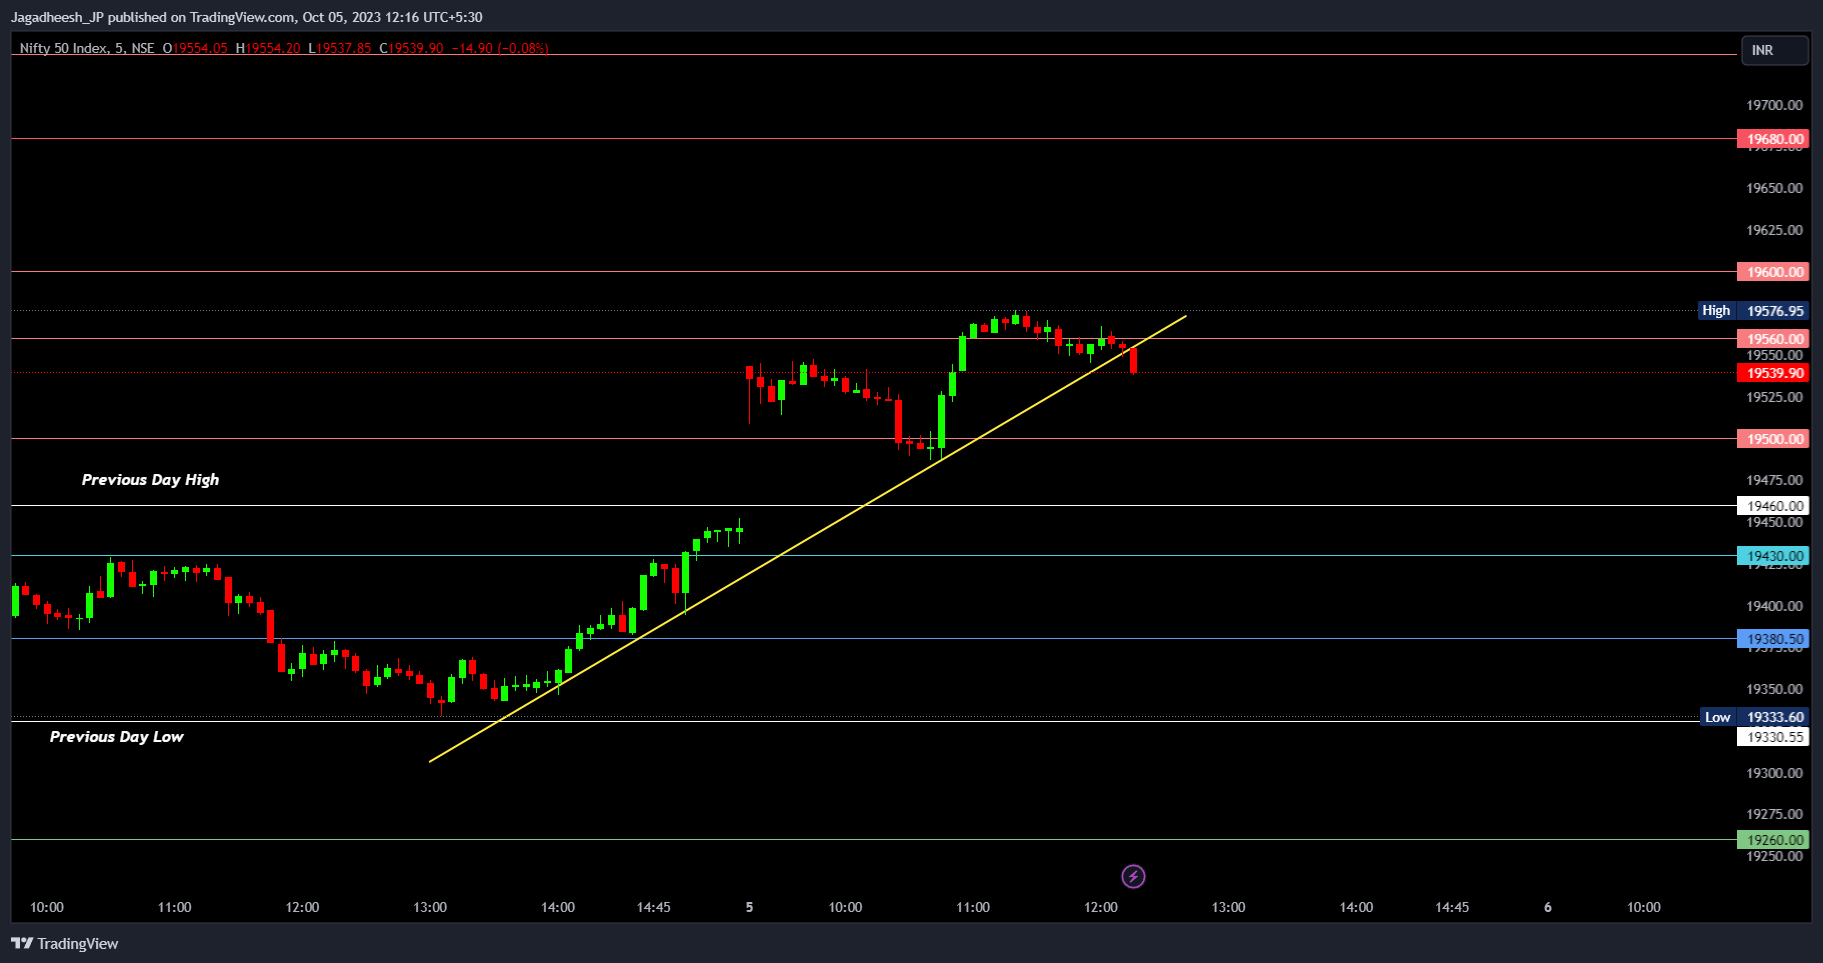Viewport: 1823px width, 963px height.
Task: Click the day 6 date marker on time axis
Action: [x=1548, y=907]
